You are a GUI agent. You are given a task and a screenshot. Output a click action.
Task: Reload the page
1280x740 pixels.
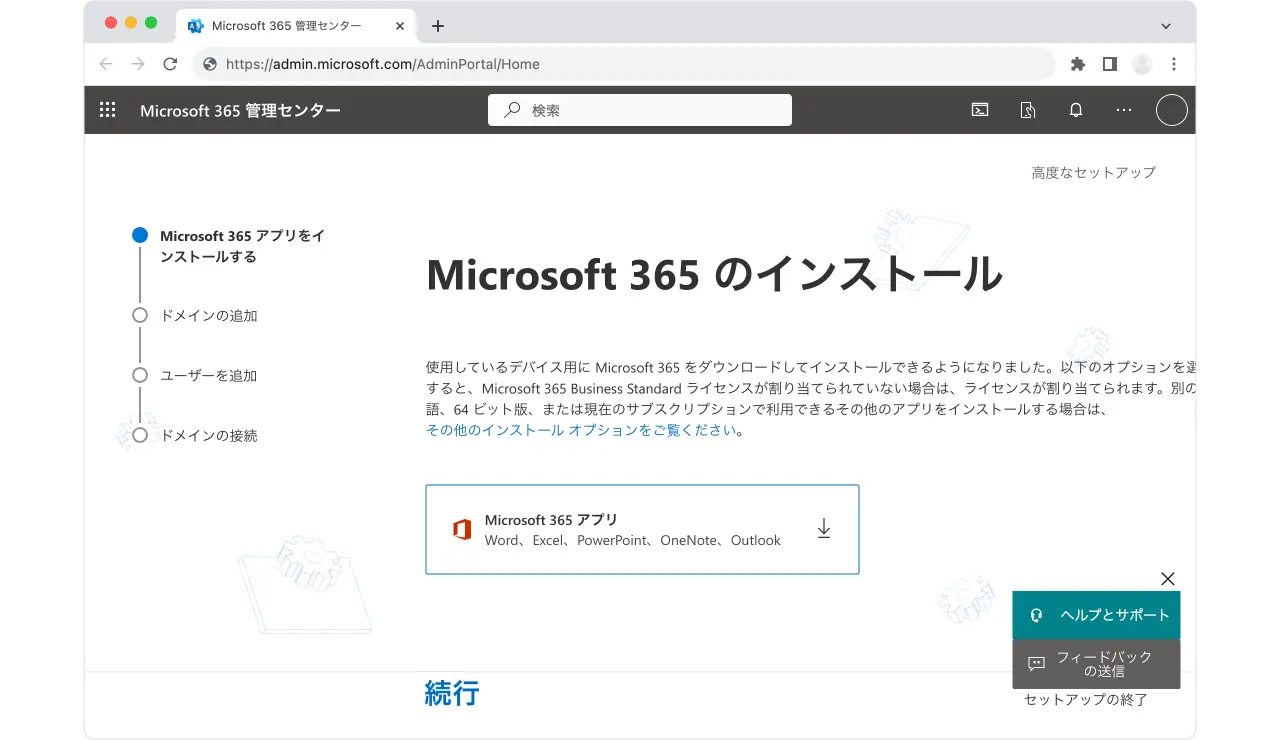170,64
